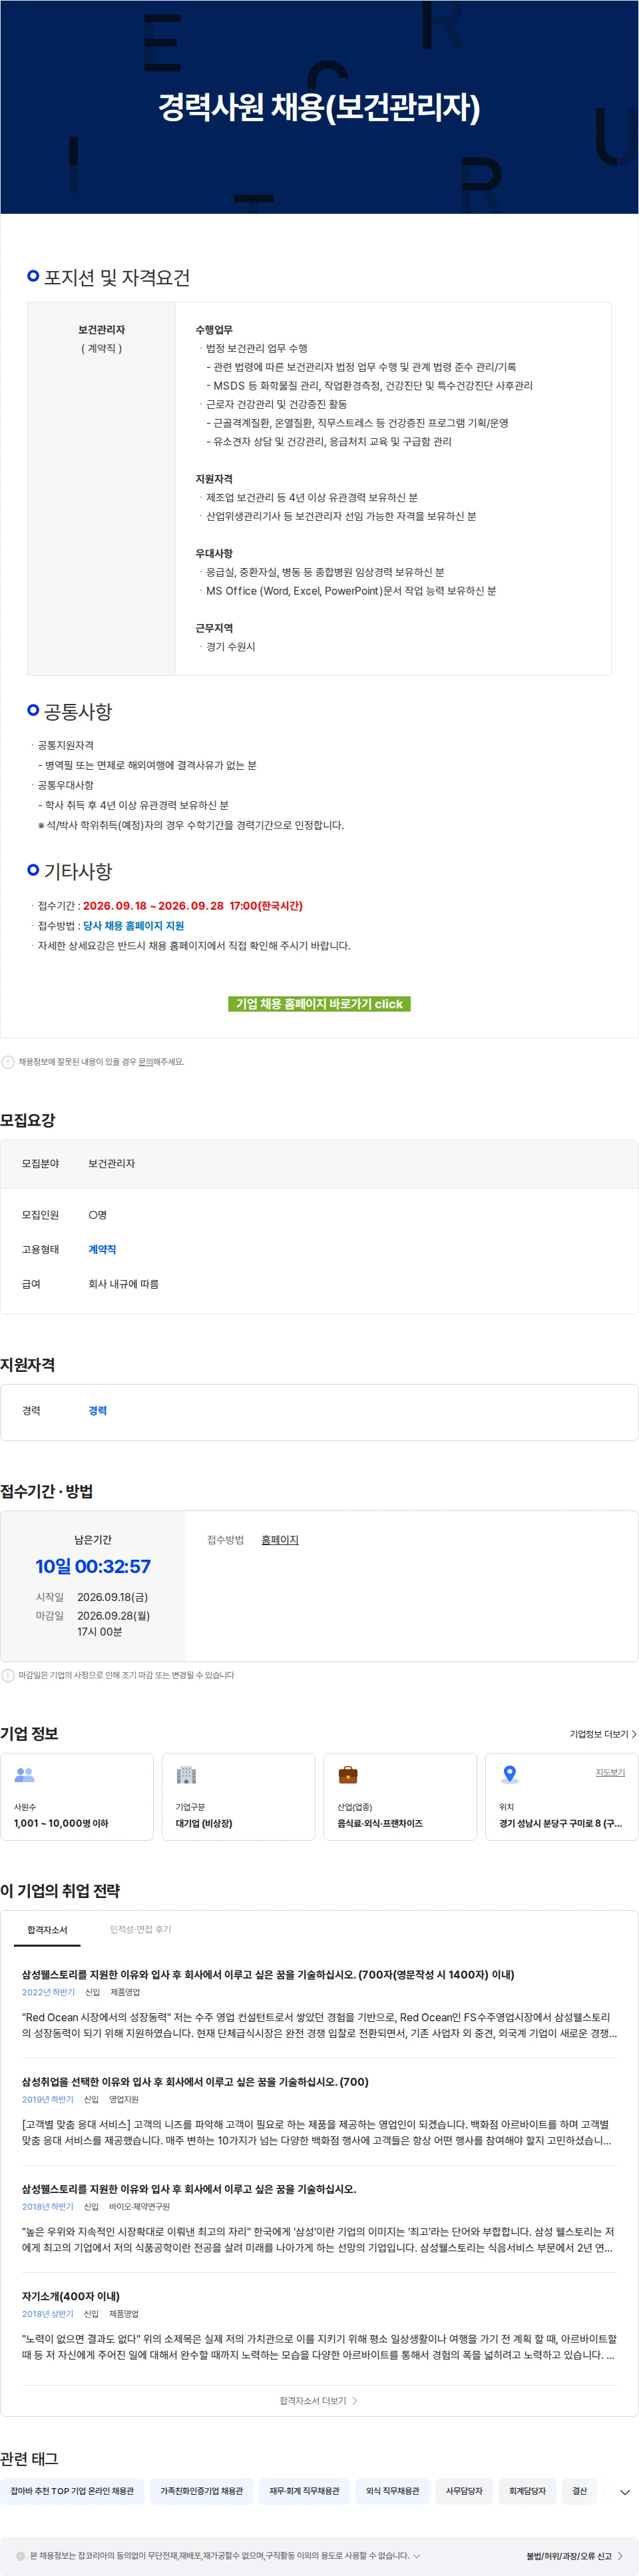Click the 산업(업종) briefcase icon
639x2576 pixels.
348,1775
